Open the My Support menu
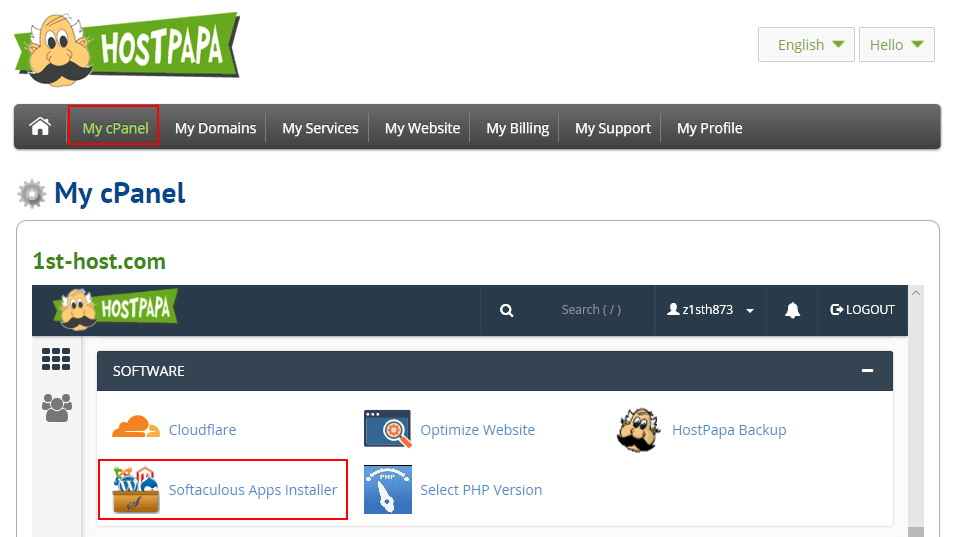Image resolution: width=956 pixels, height=537 pixels. [613, 128]
